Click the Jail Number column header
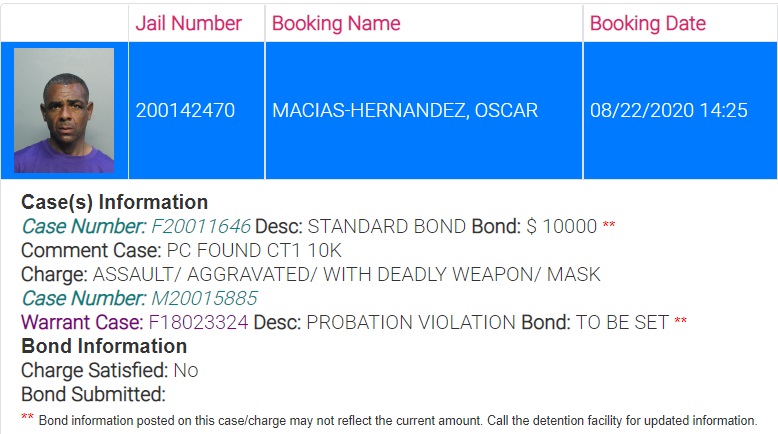Viewport: 778px width, 434px height. pyautogui.click(x=189, y=23)
